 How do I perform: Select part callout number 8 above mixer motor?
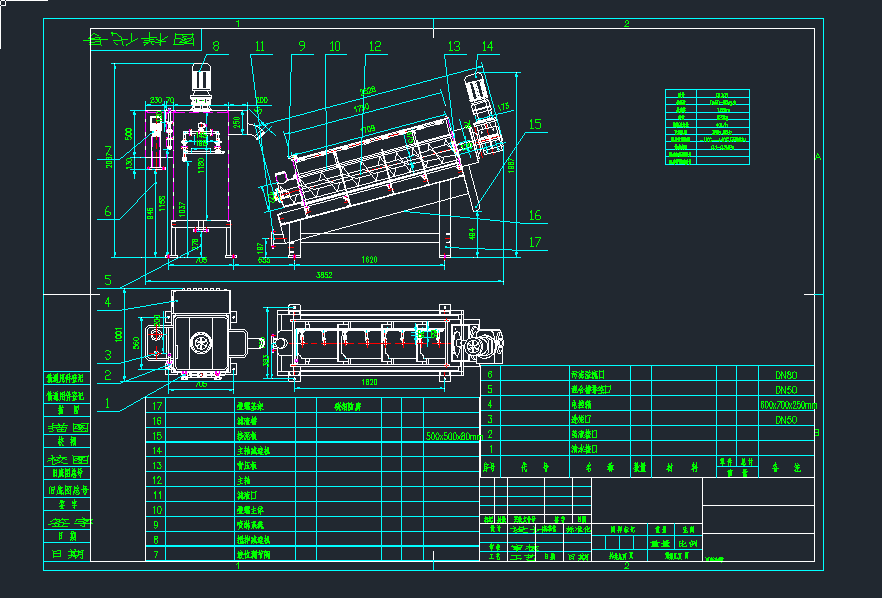215,47
